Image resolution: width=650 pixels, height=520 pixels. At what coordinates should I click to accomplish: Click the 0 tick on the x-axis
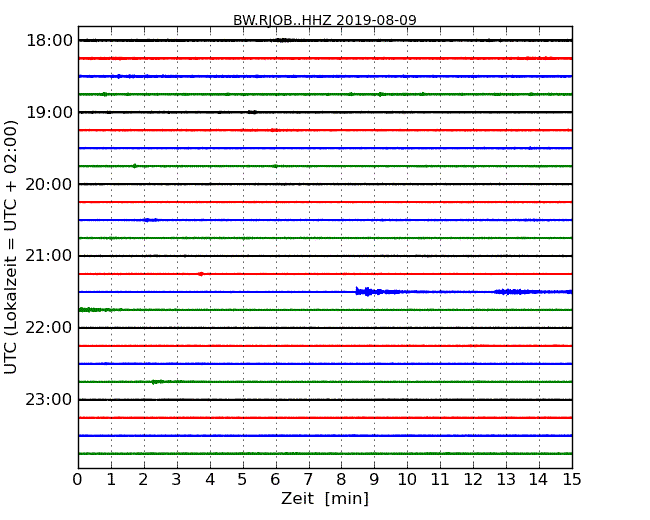[78, 480]
